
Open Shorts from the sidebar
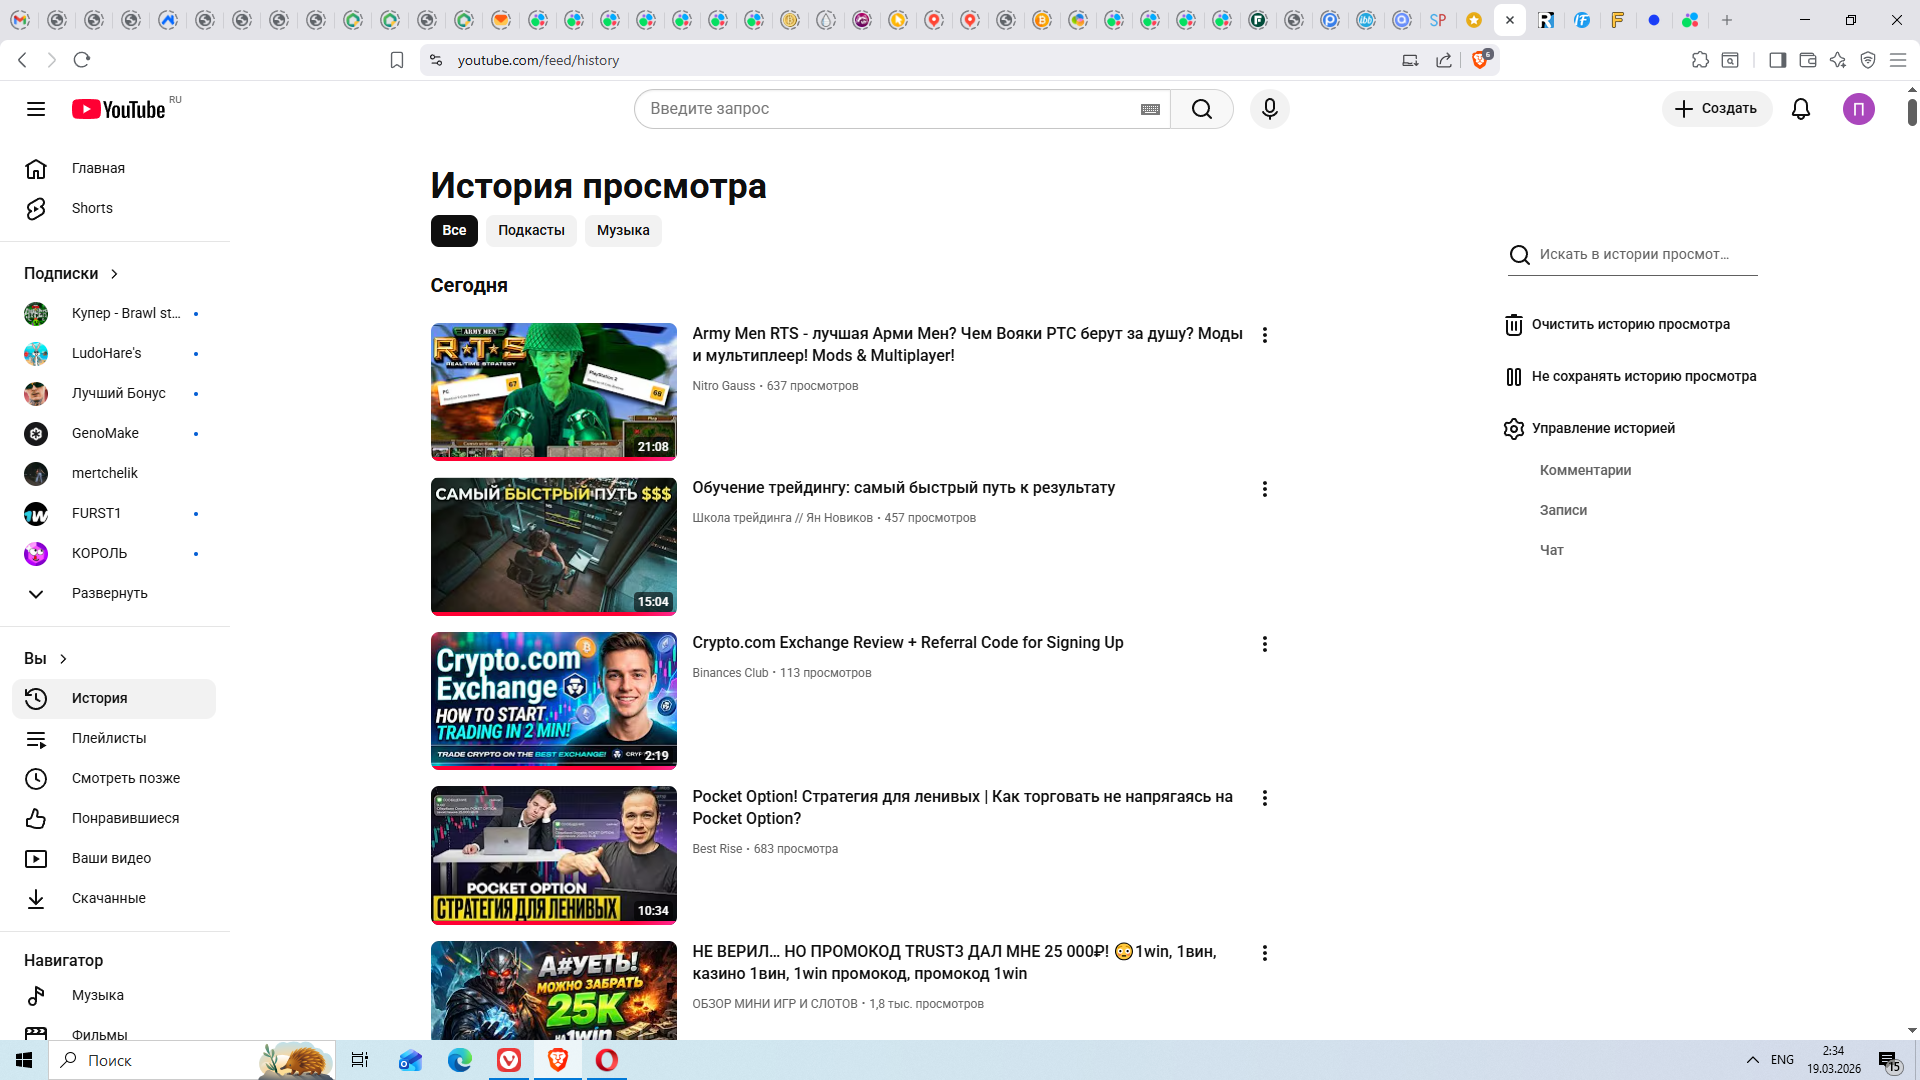coord(92,208)
